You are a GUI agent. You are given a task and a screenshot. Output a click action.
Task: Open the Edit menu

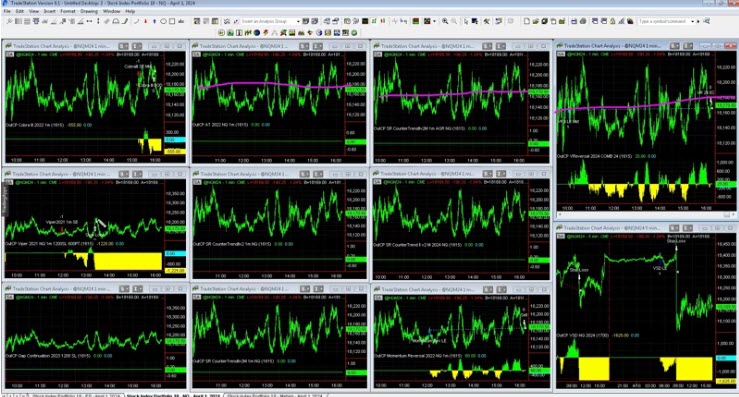point(20,11)
